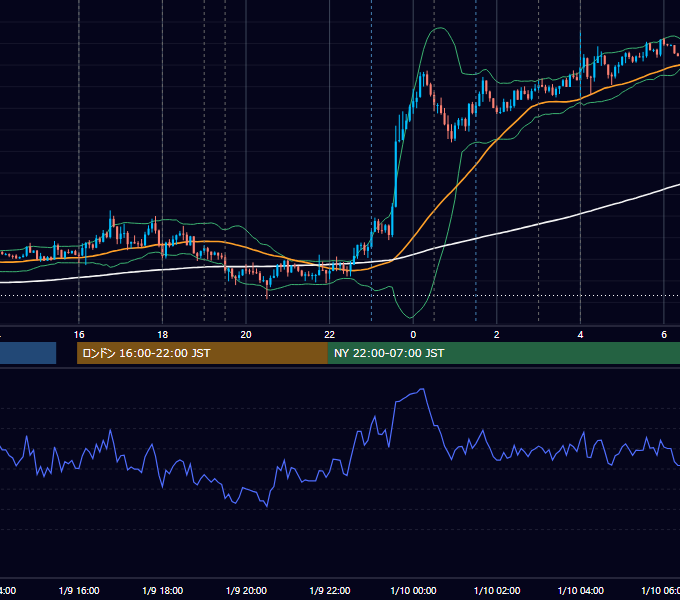This screenshot has height=600, width=680.
Task: Click the 1/10 02:00 time label
Action: click(497, 590)
